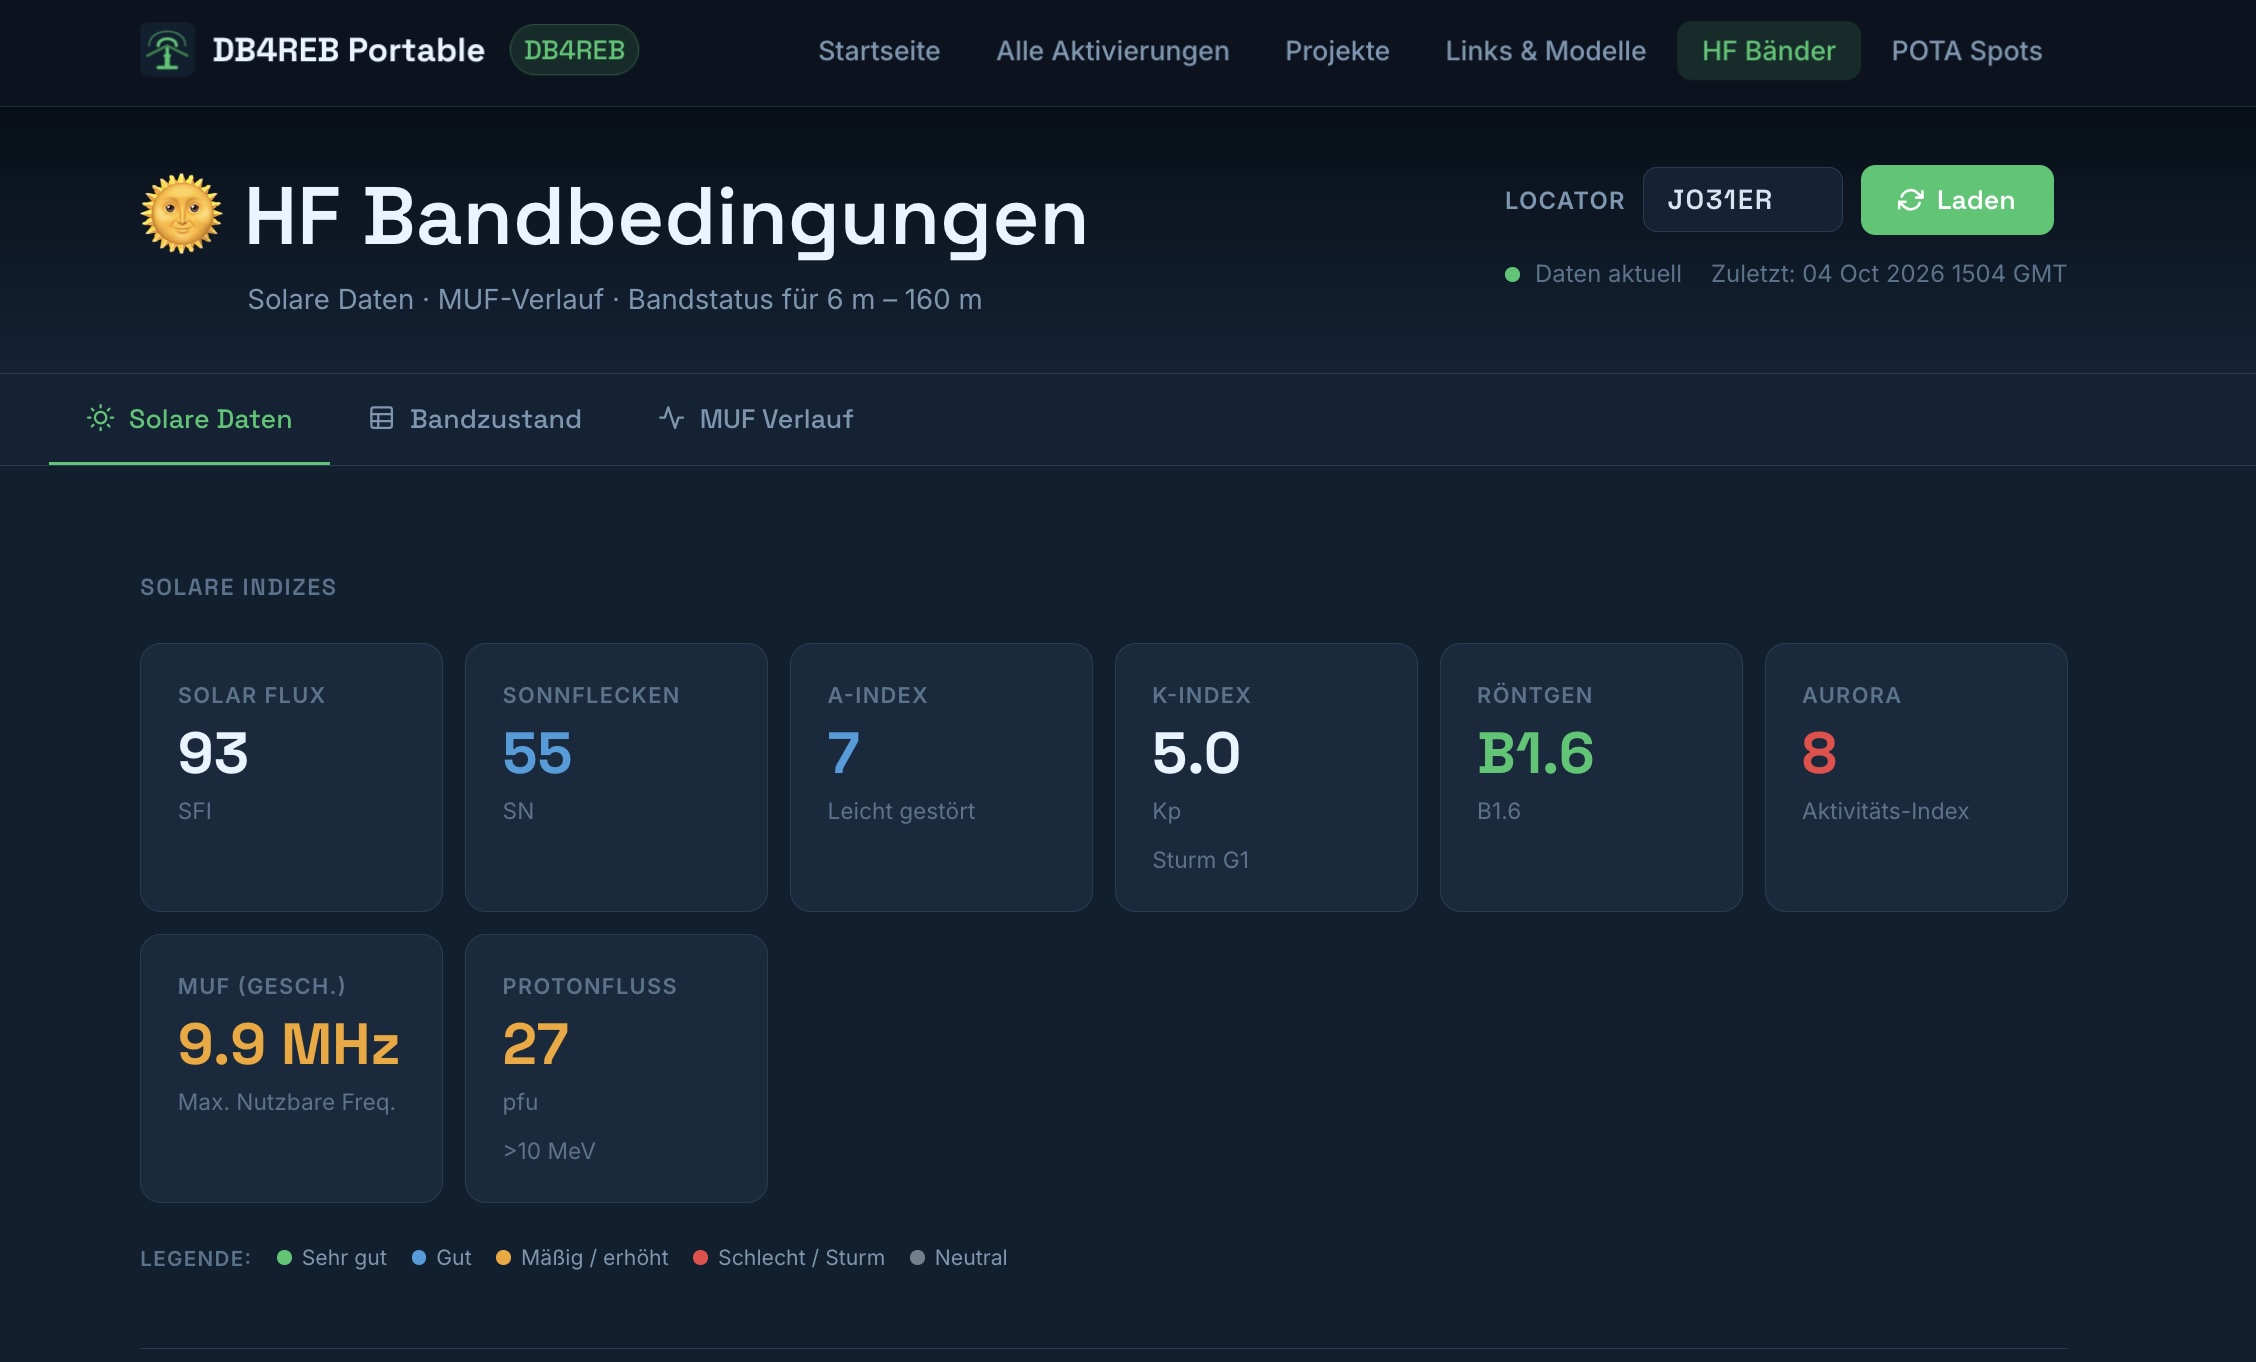2256x1362 pixels.
Task: Select the Solare Daten tab
Action: pos(189,419)
